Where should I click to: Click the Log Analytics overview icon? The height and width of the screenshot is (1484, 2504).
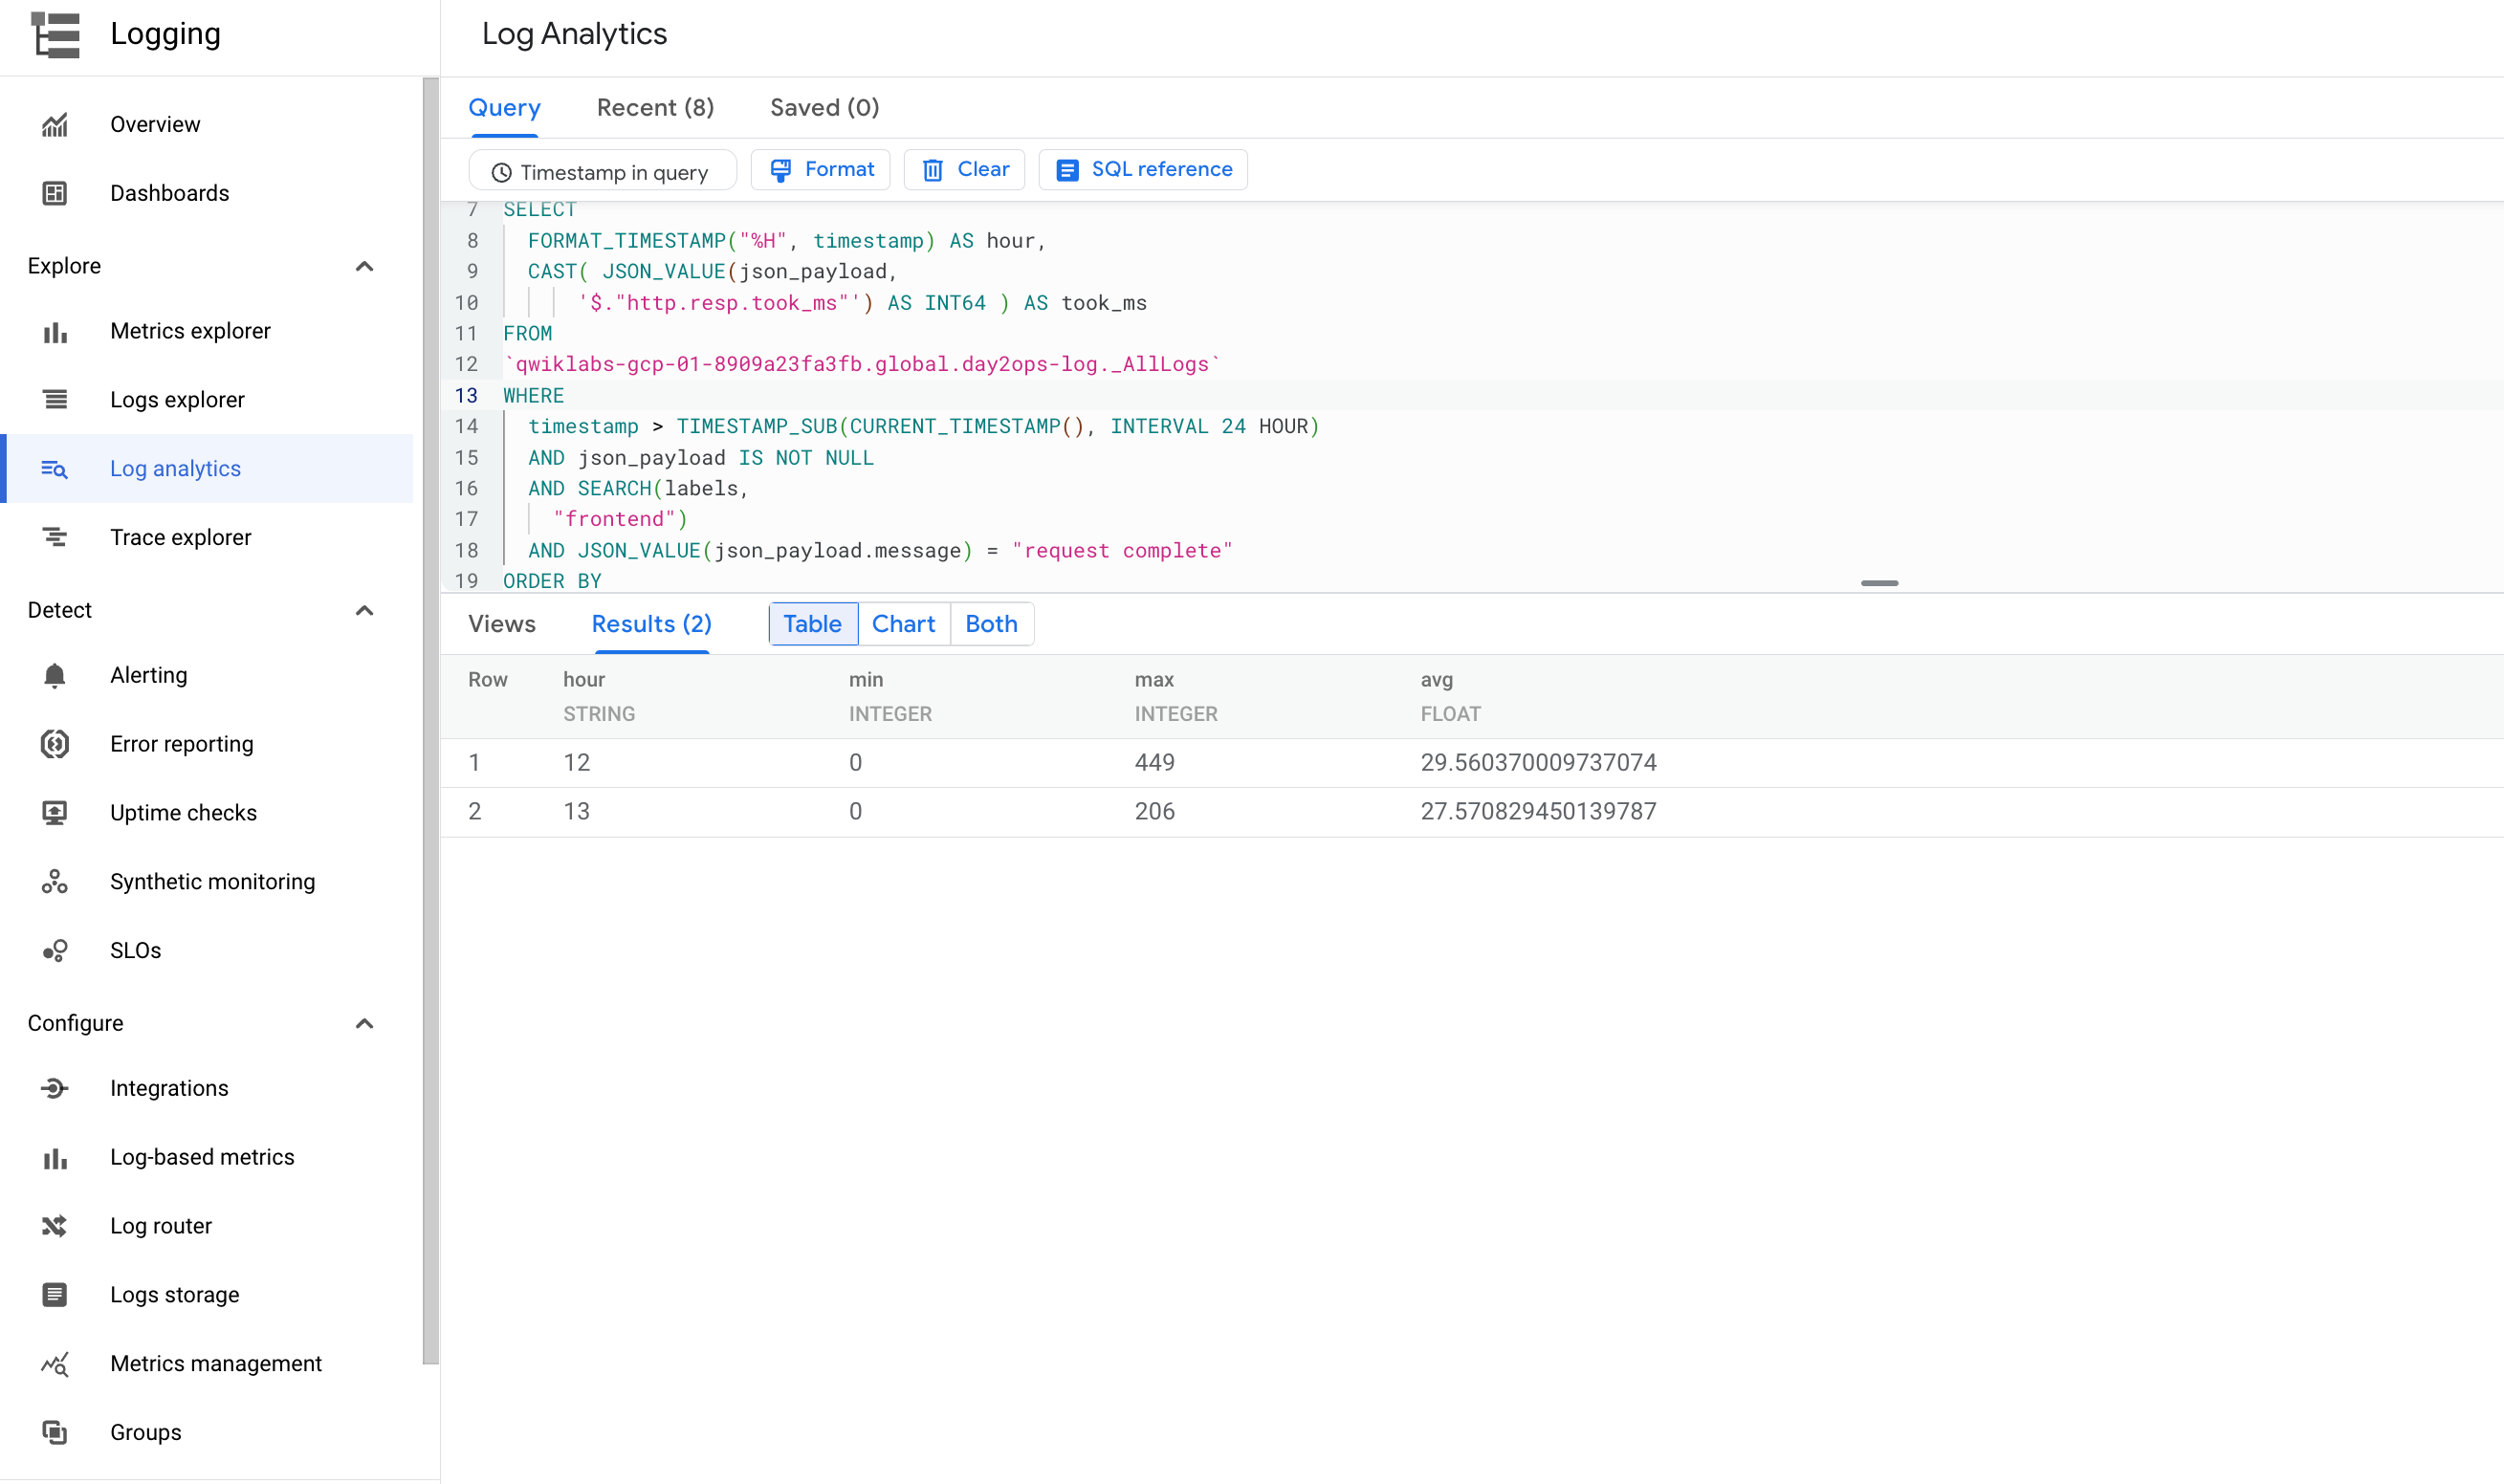[x=55, y=469]
